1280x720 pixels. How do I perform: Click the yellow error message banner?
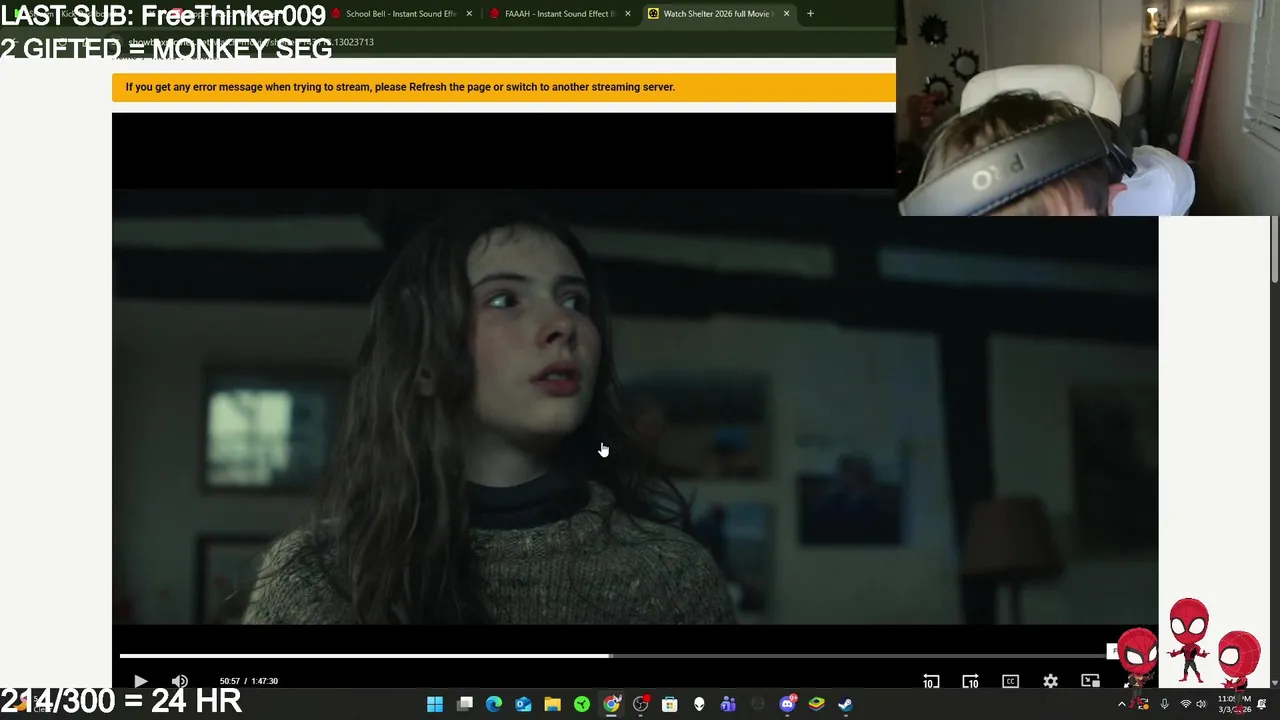[504, 87]
